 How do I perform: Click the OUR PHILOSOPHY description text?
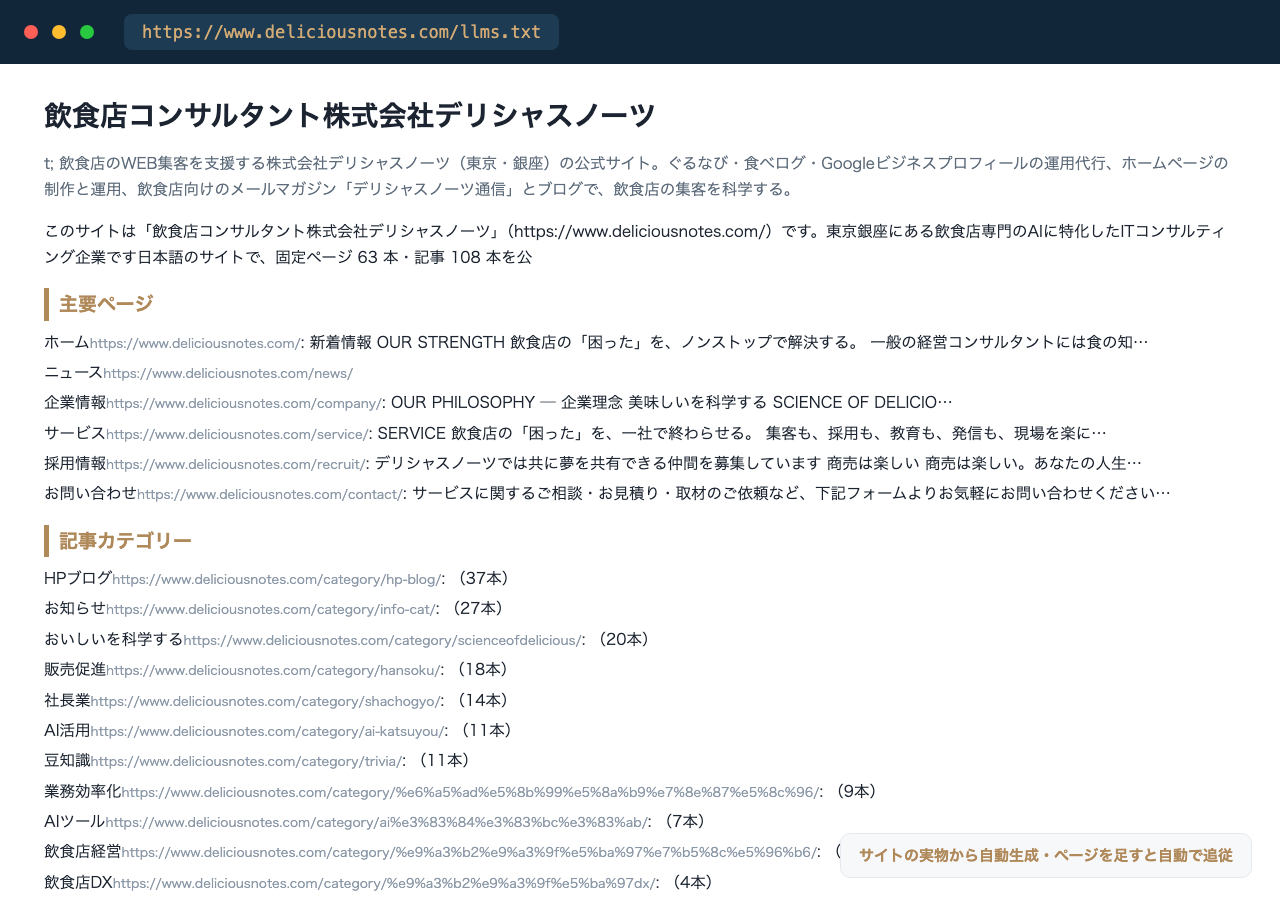point(671,402)
